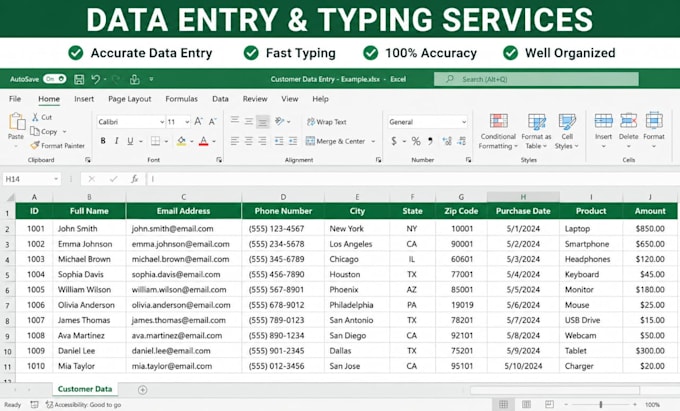Toggle Wrap Text for selected cells

(x=327, y=122)
